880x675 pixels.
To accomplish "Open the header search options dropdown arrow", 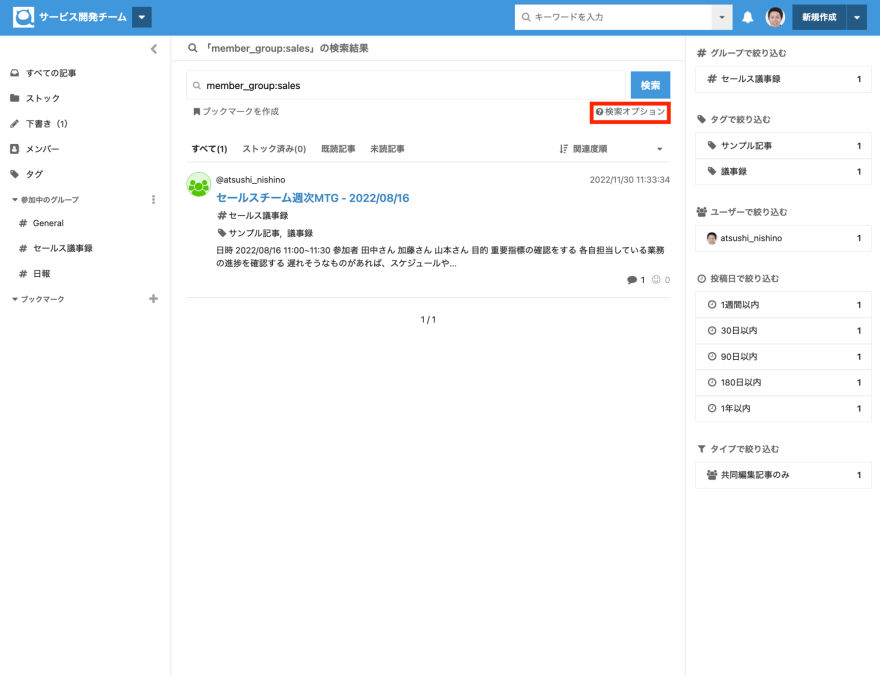I will pos(722,17).
